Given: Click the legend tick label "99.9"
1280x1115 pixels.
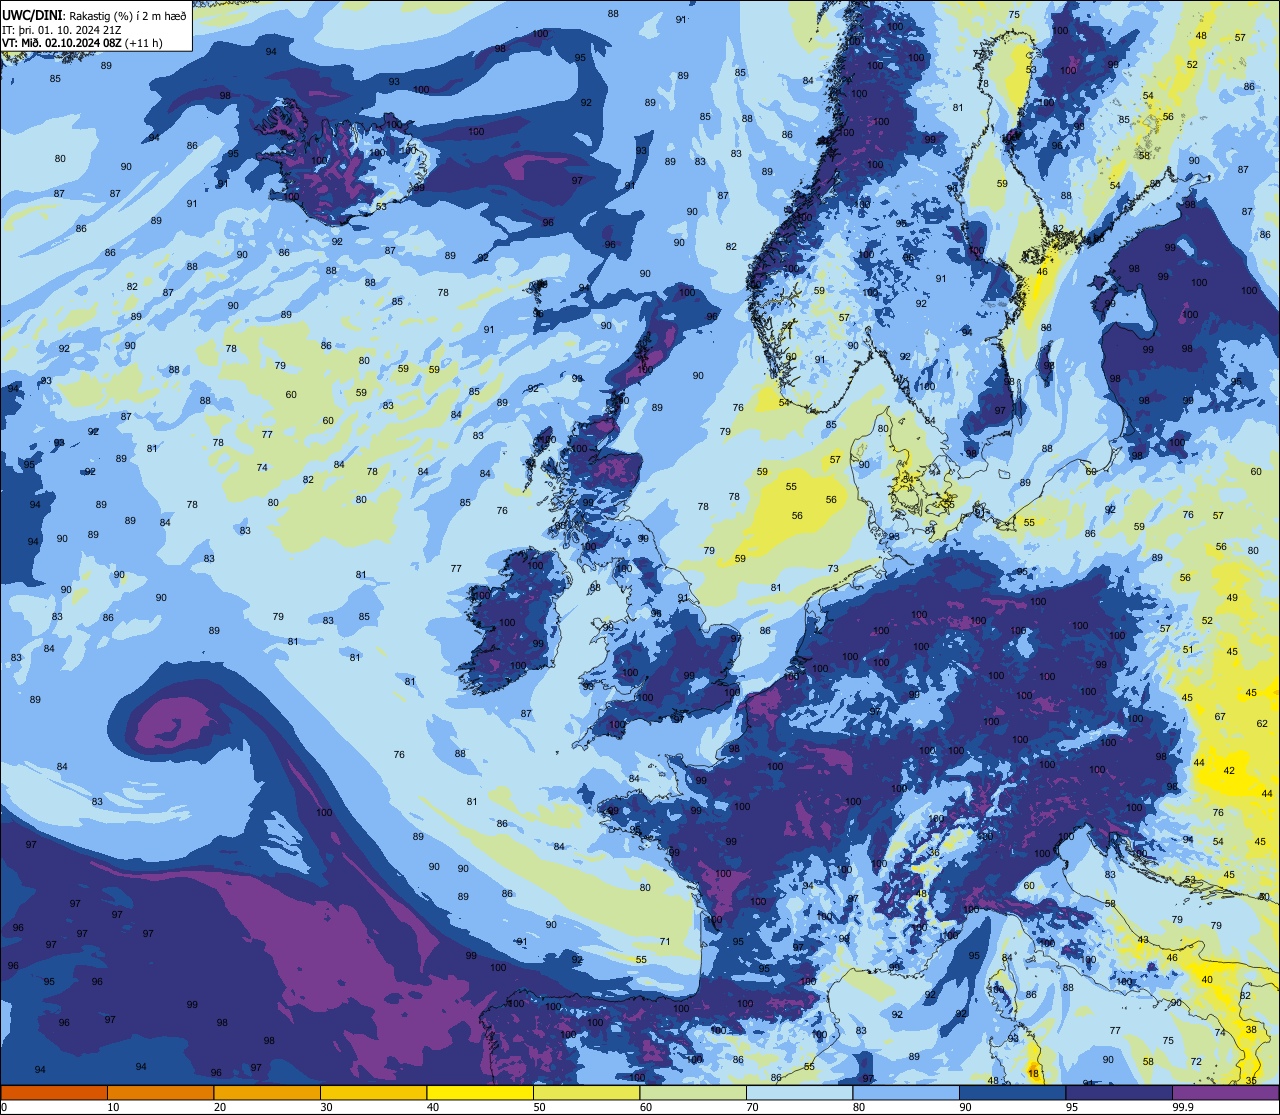Looking at the screenshot, I should [x=1183, y=1107].
